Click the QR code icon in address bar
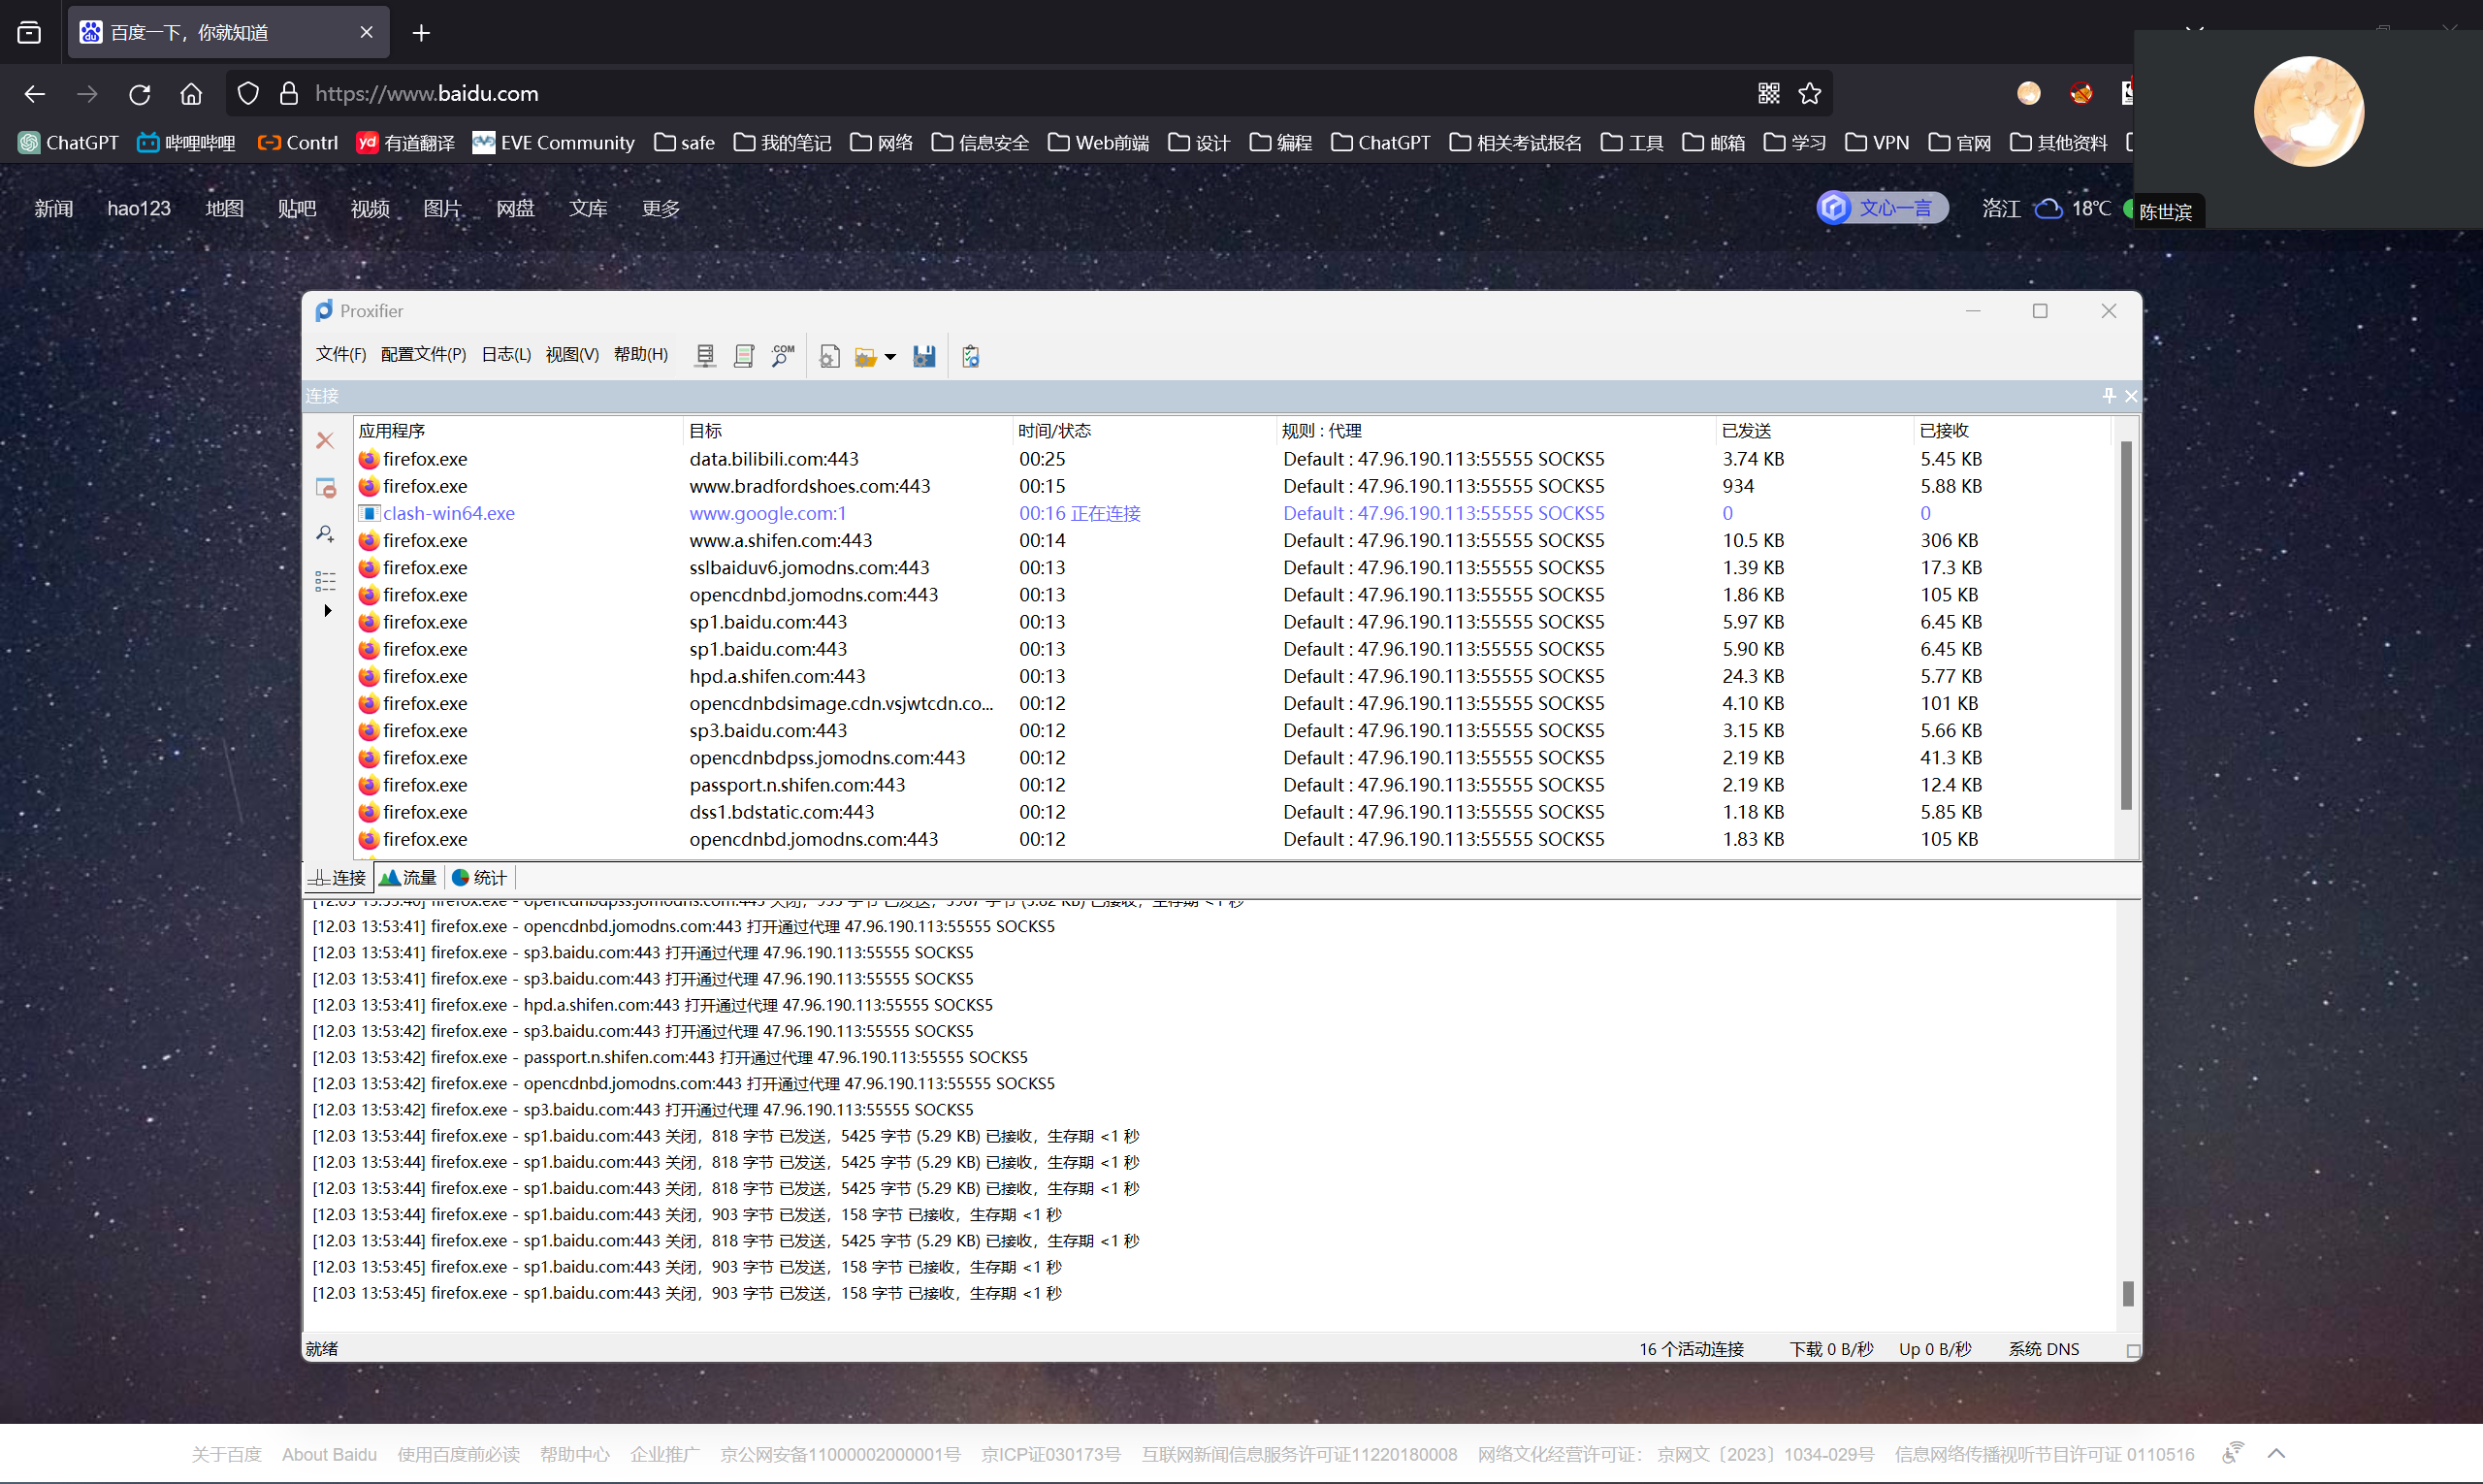This screenshot has height=1484, width=2483. click(1768, 94)
